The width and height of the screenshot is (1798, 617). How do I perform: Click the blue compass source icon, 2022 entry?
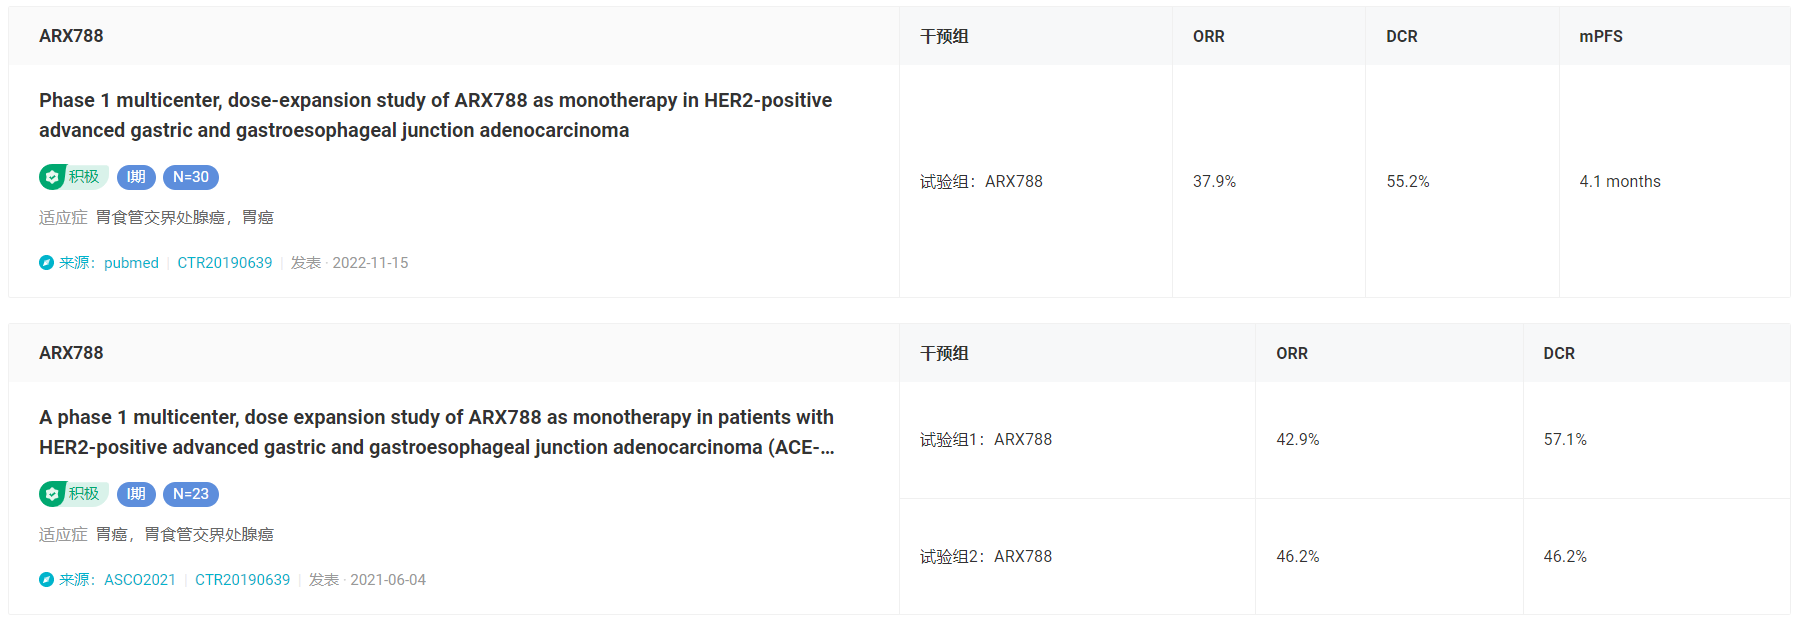tap(46, 263)
